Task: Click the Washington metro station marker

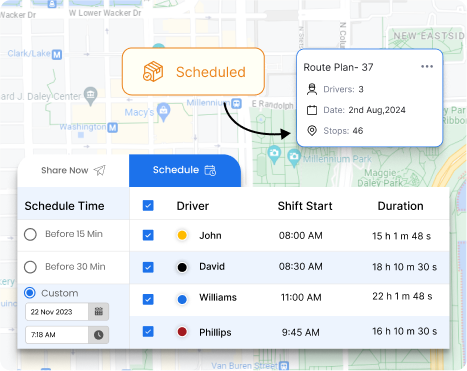Action: click(113, 127)
